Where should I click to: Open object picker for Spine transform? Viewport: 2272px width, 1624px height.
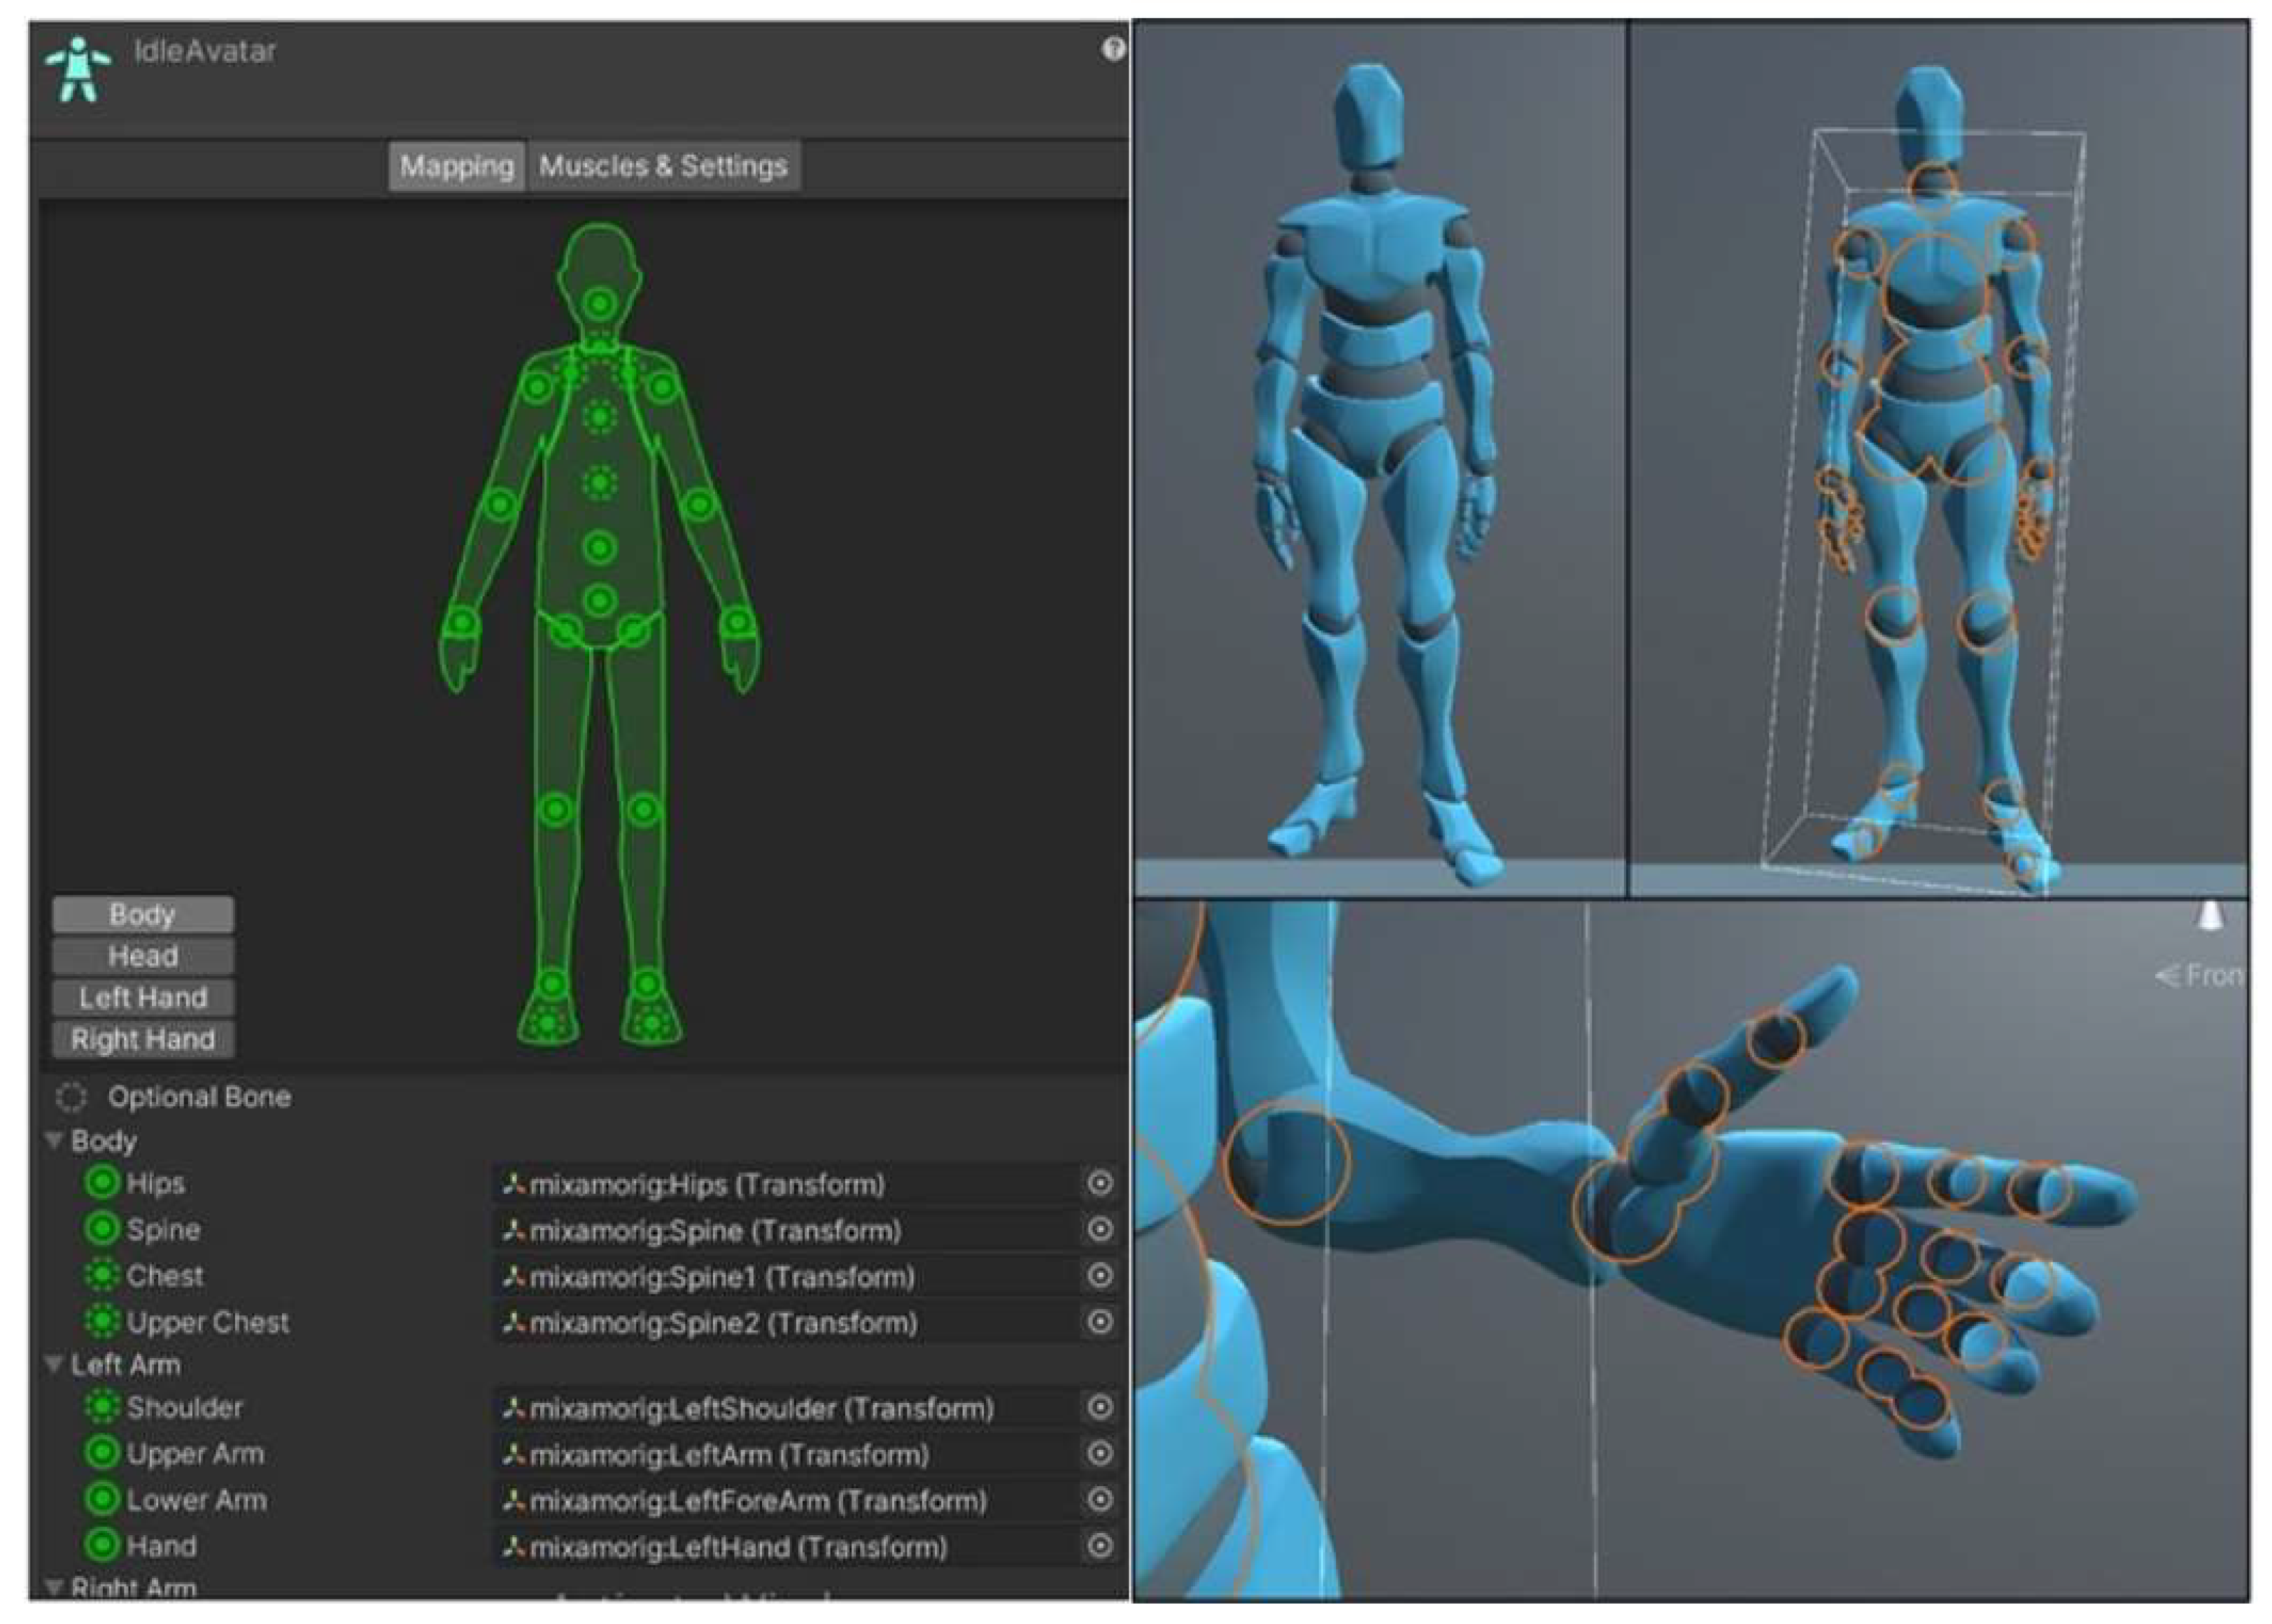pos(1099,1229)
